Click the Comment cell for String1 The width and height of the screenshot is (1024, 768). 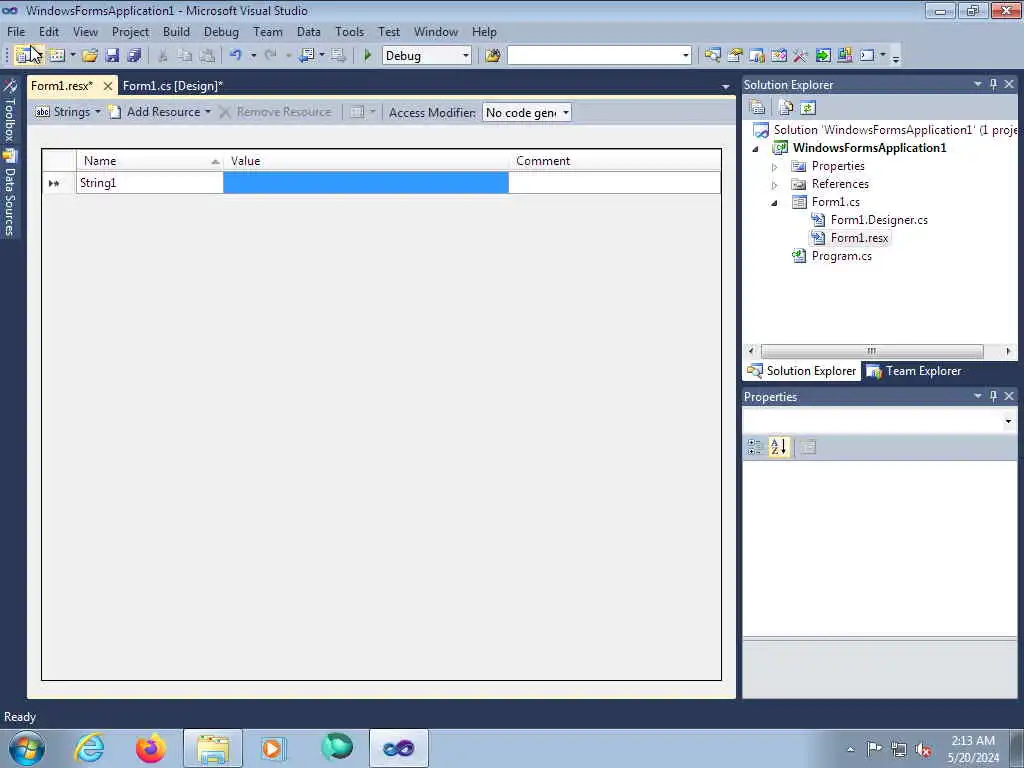615,183
